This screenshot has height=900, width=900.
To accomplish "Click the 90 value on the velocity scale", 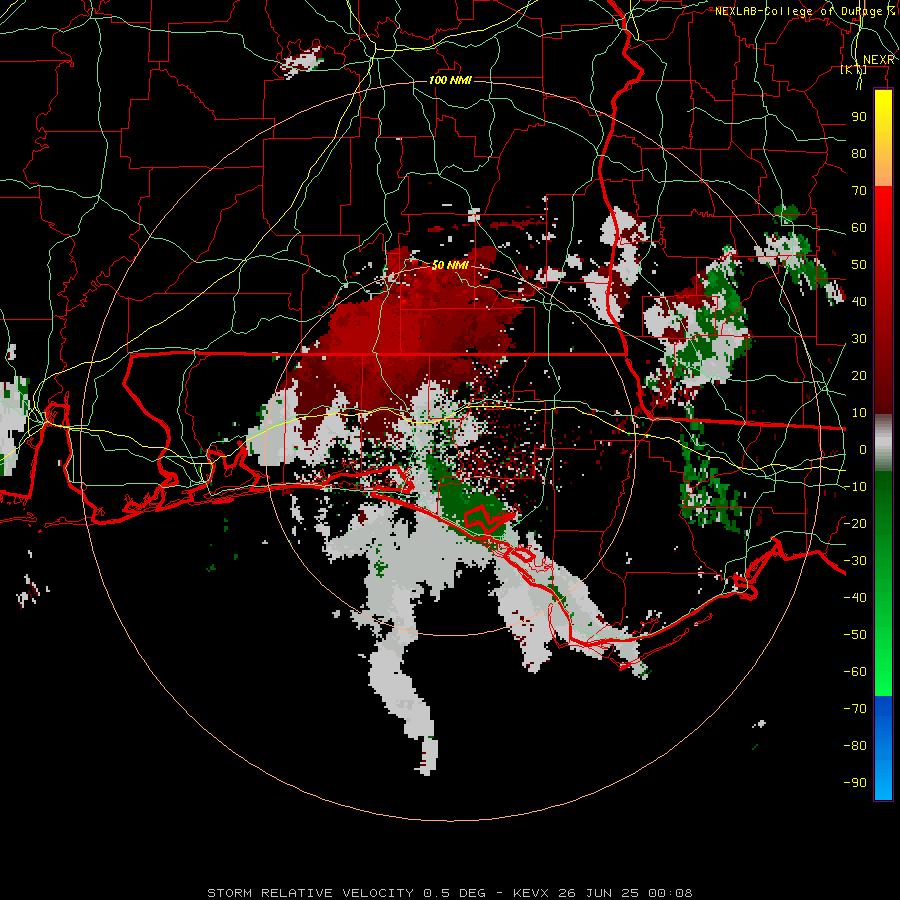I will pos(859,117).
